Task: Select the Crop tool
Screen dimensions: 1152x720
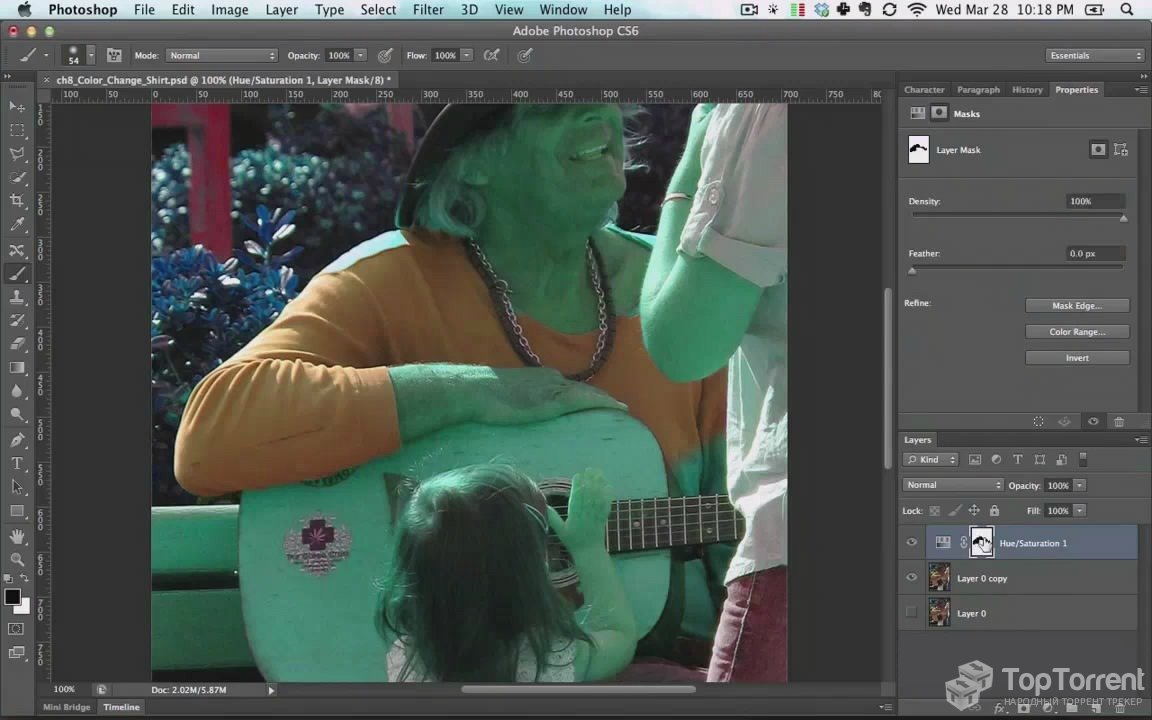Action: 17,201
